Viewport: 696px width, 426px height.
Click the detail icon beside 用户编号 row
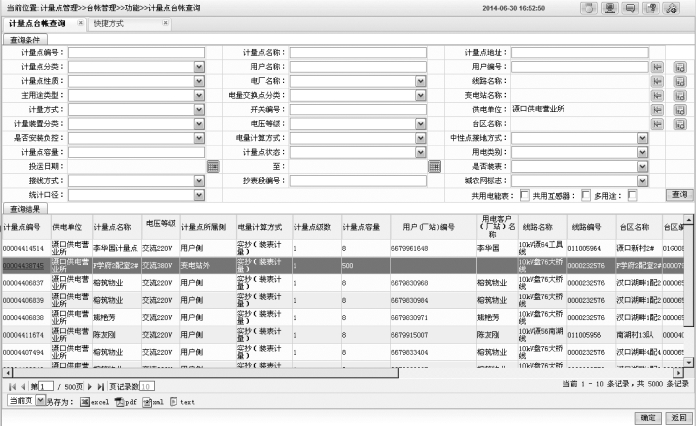click(x=680, y=67)
